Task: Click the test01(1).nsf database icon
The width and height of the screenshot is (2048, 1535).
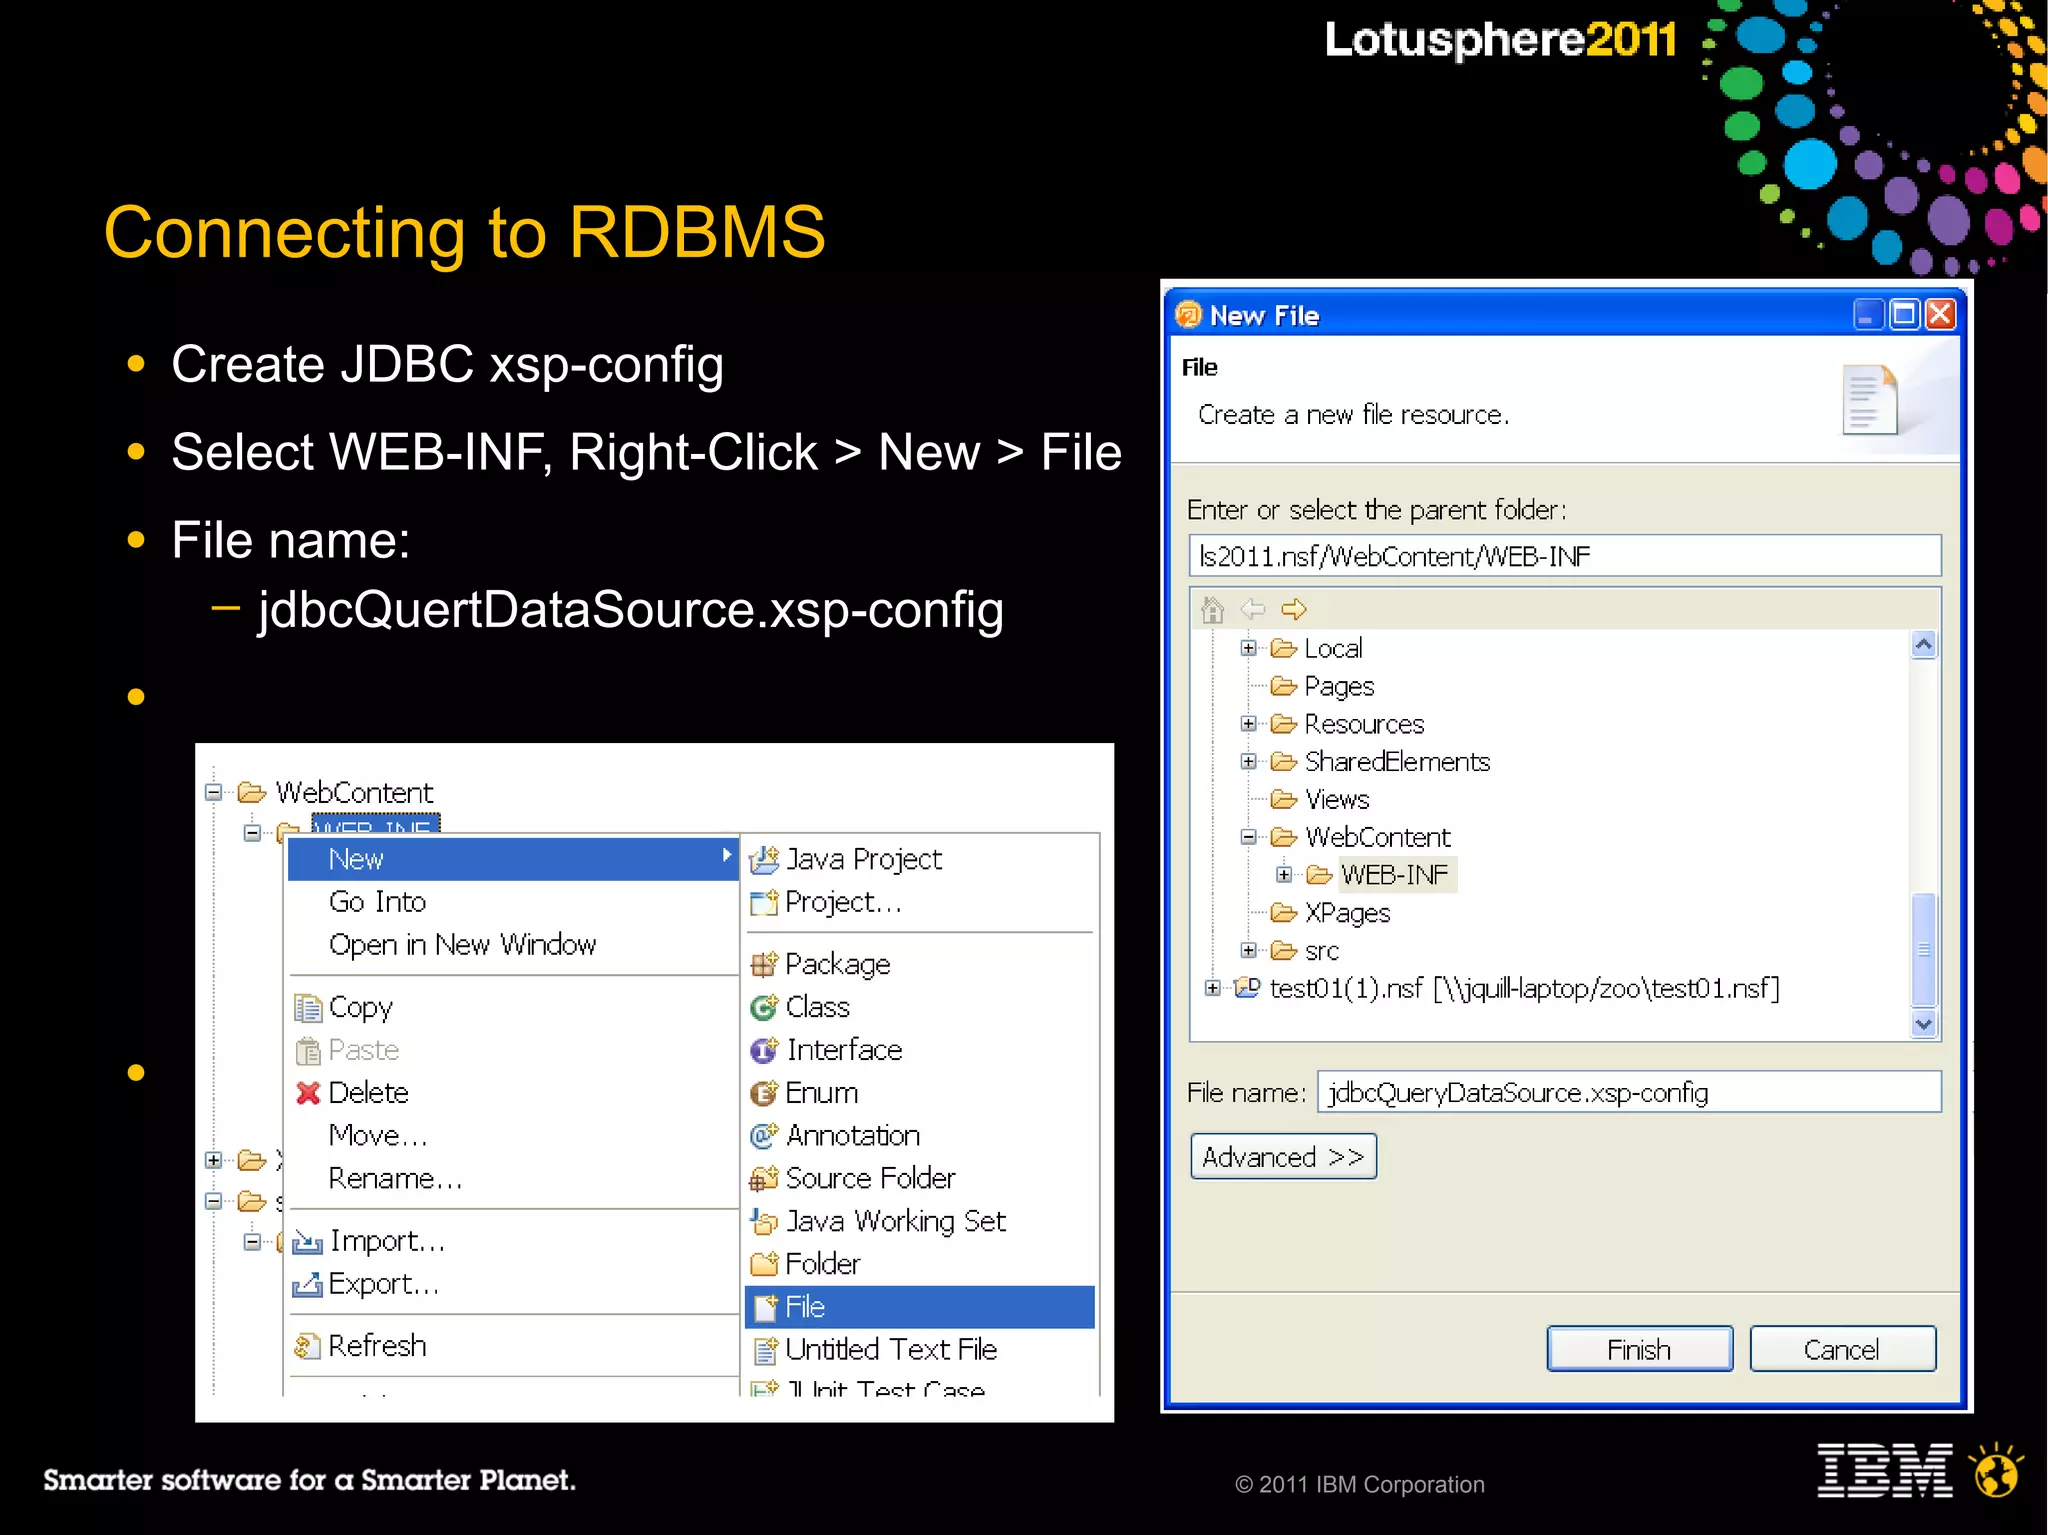Action: (x=1246, y=989)
